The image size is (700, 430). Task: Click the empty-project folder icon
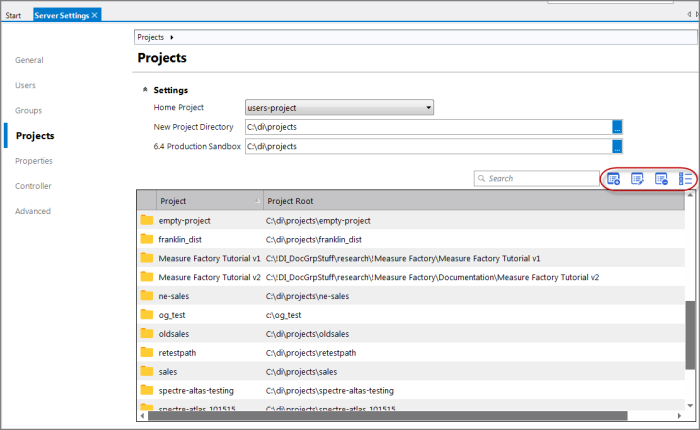[146, 220]
